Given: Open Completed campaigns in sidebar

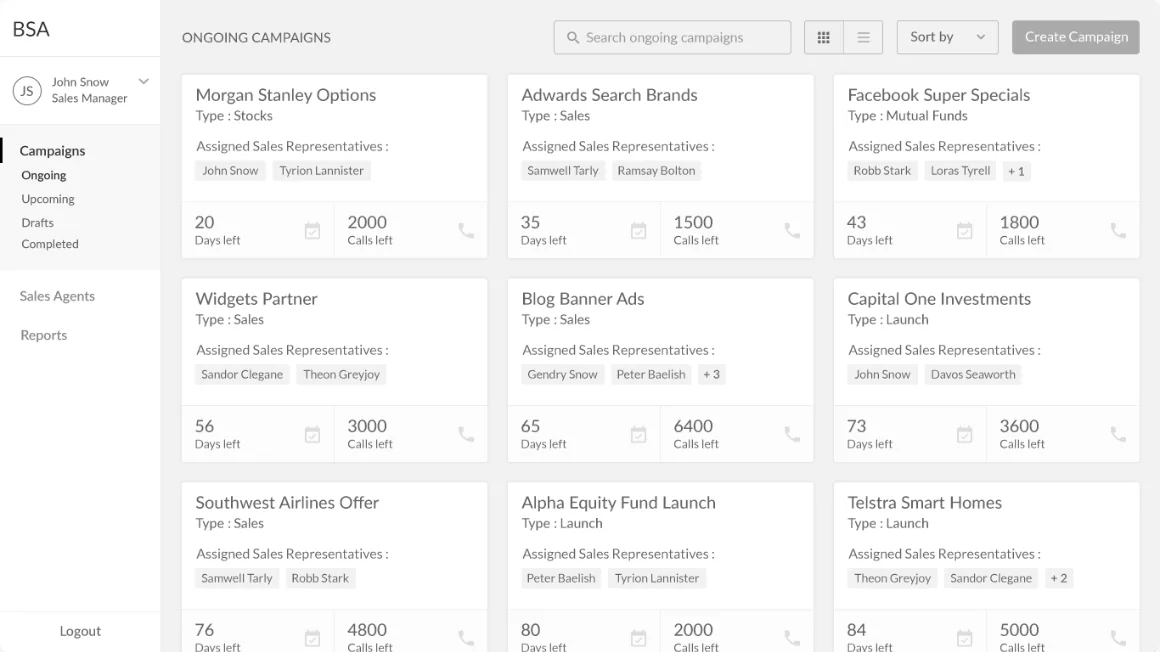Looking at the screenshot, I should click(x=50, y=244).
